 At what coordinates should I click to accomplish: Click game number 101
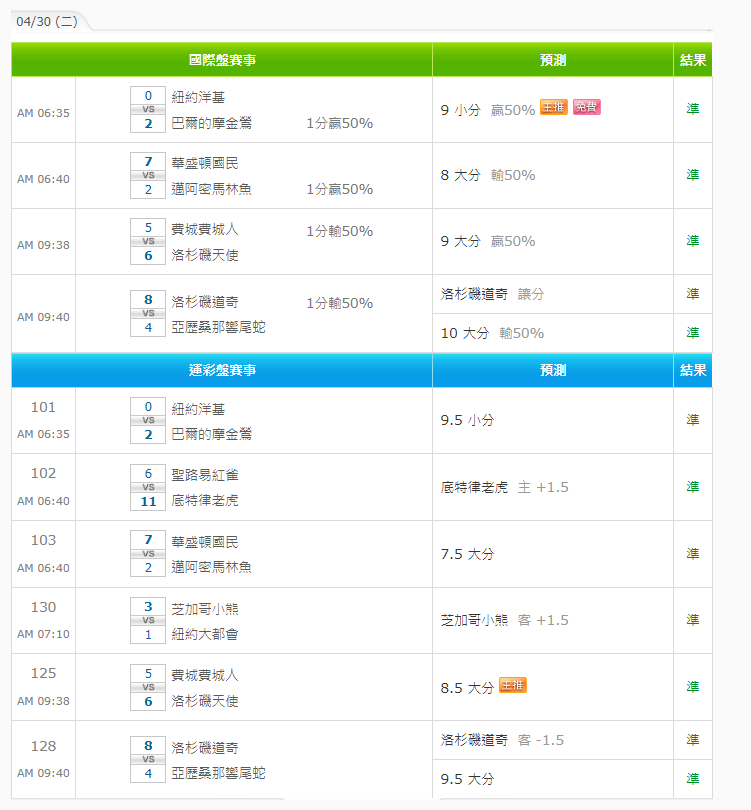point(43,407)
